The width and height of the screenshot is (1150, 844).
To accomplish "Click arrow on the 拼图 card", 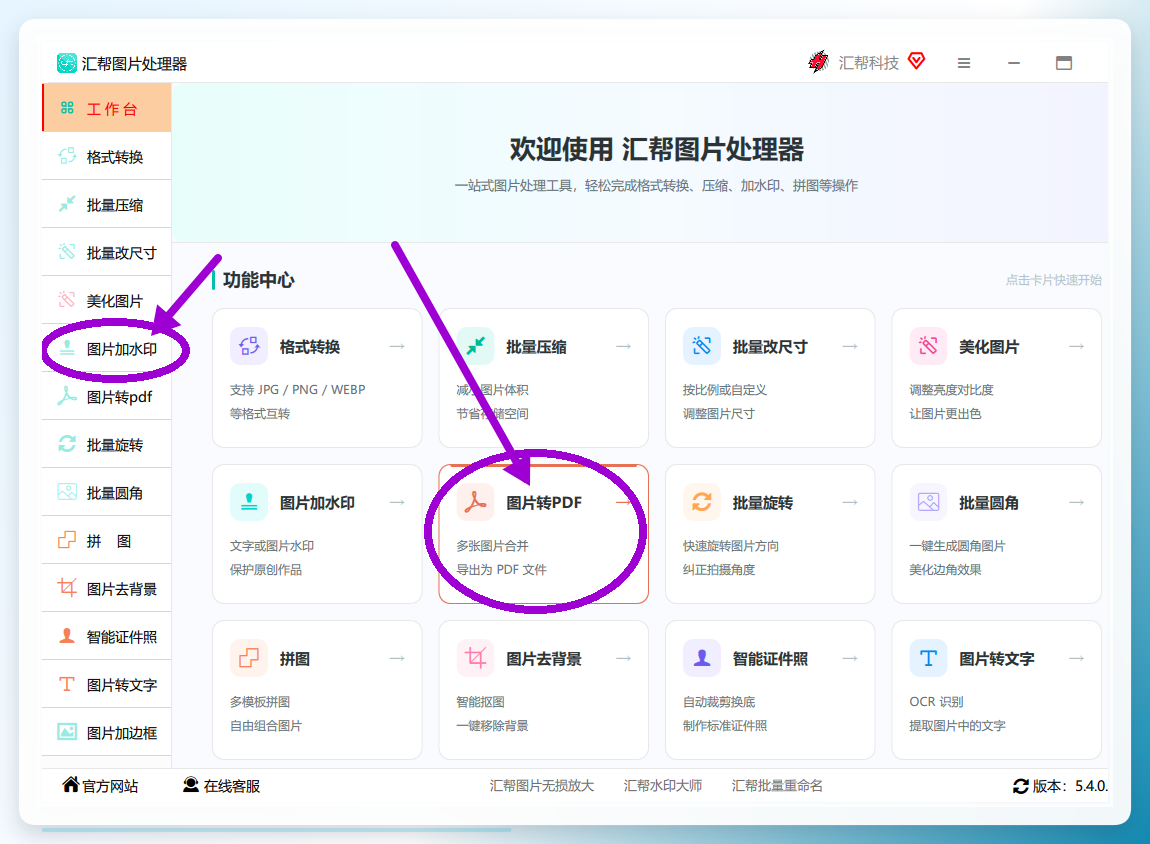I will (x=397, y=658).
